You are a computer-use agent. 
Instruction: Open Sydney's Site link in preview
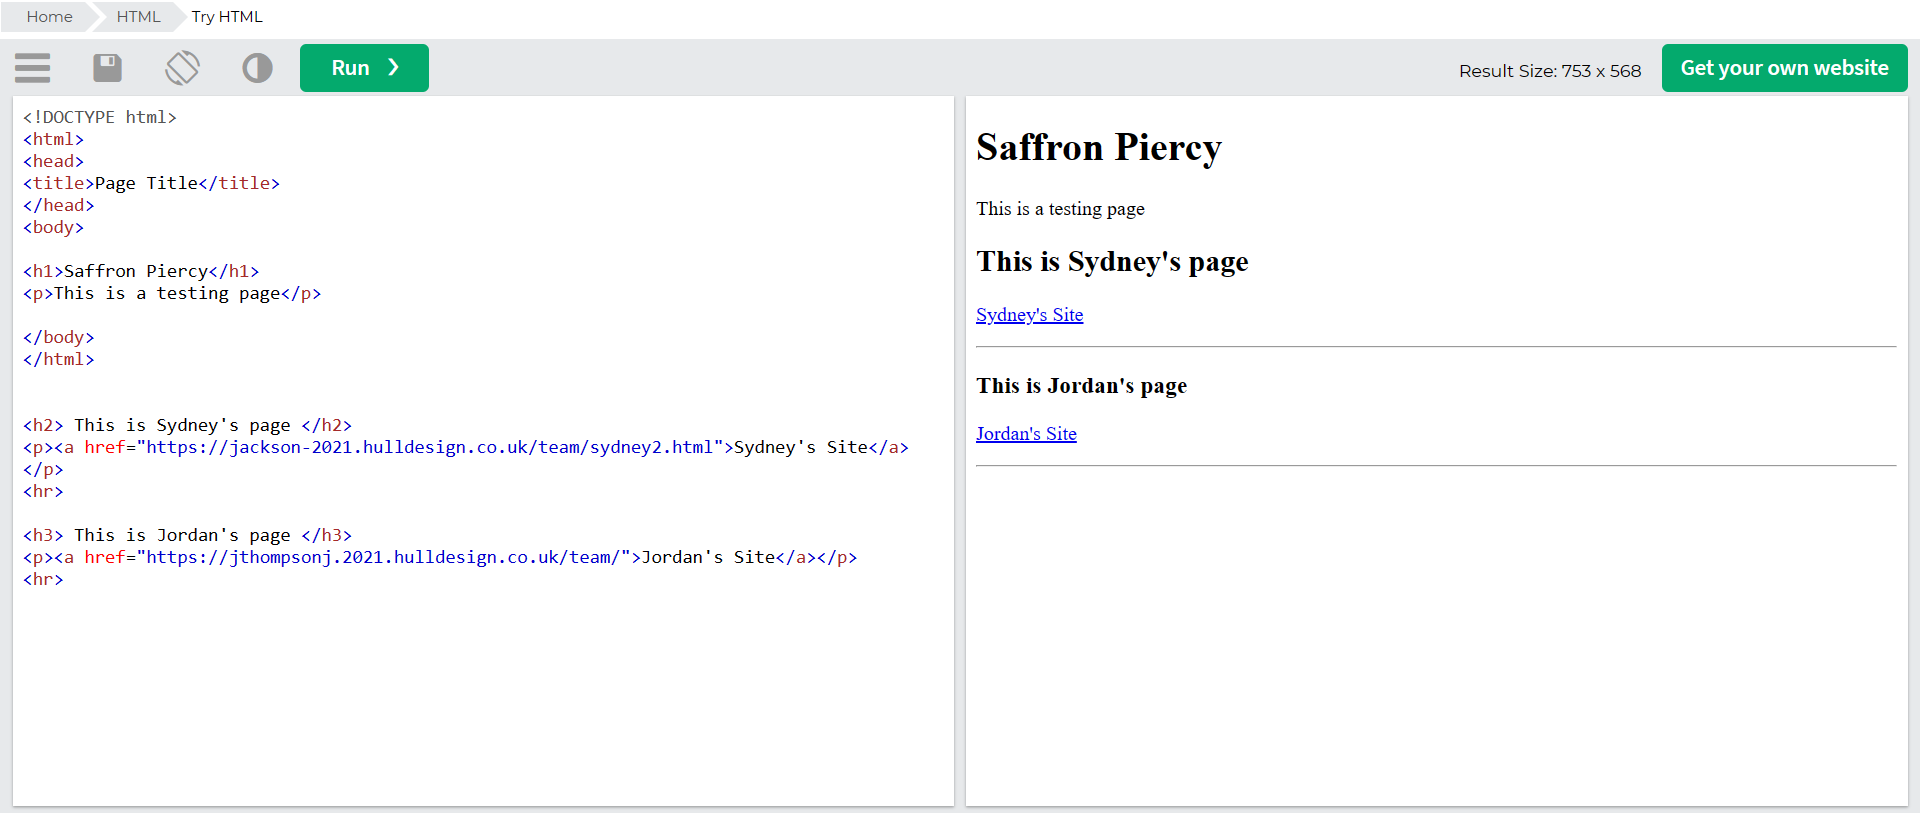pos(1029,315)
